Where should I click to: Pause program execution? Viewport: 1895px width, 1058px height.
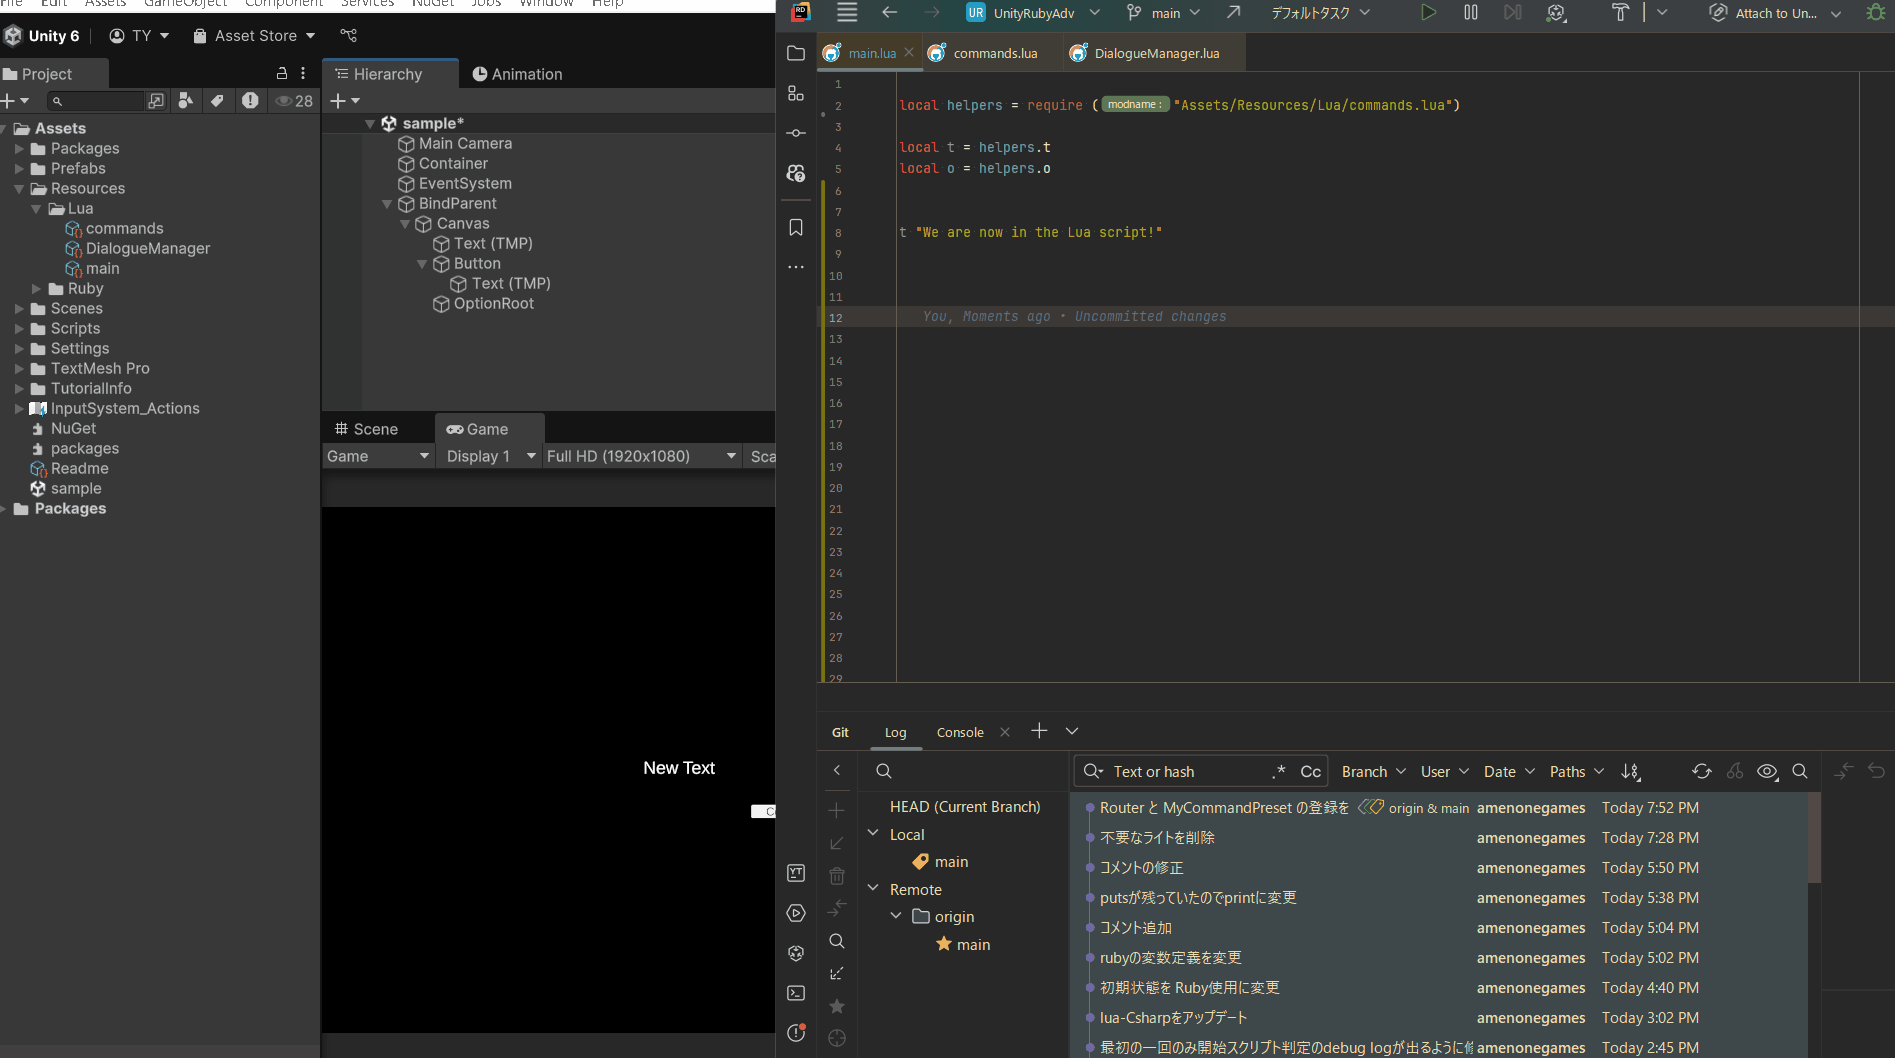1470,13
